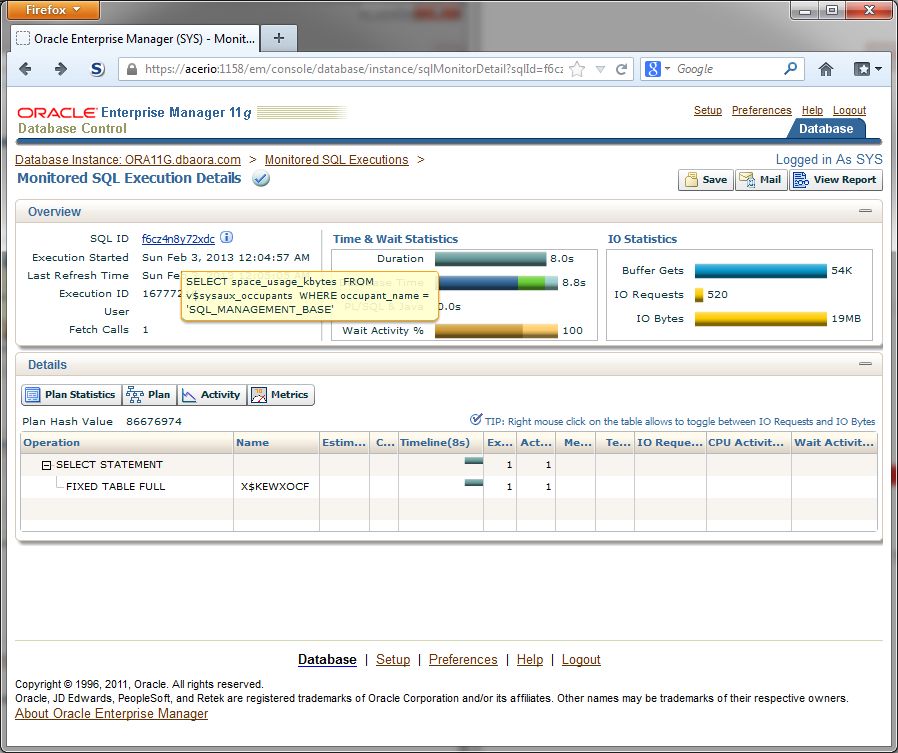
Task: Select the FIXED TABLE FULL row
Action: [449, 487]
